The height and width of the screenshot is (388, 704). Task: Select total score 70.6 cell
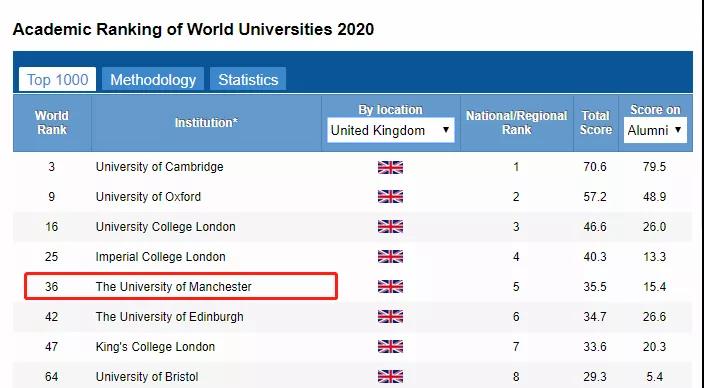[595, 167]
